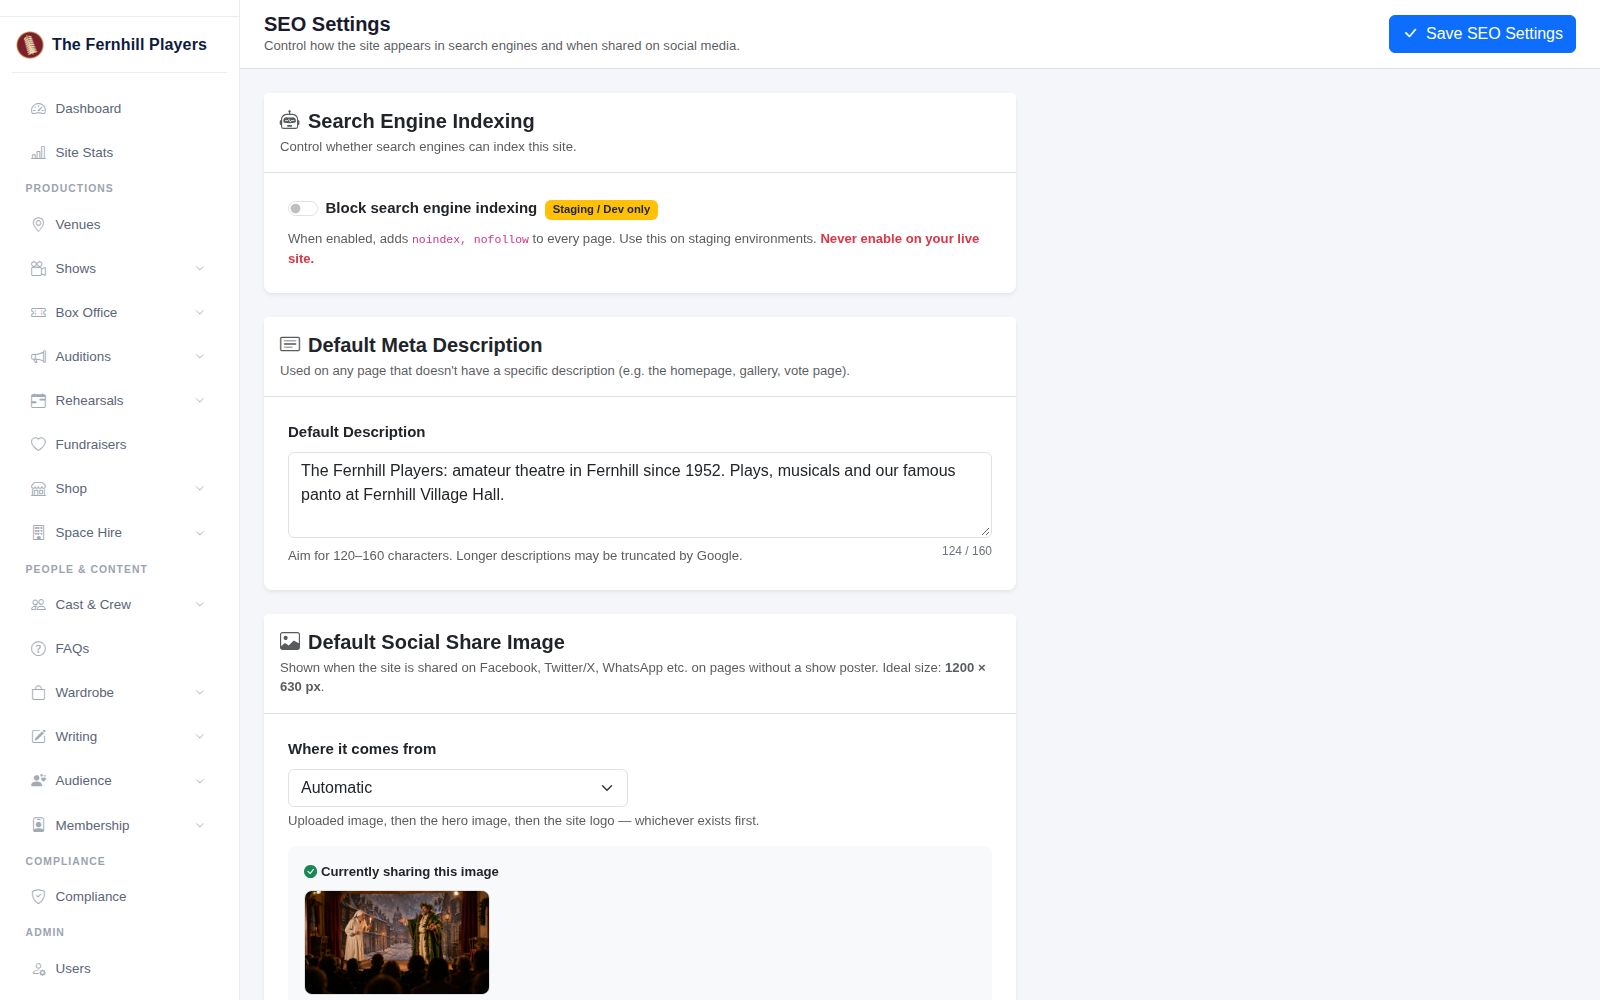Open the 'Where it comes from' dropdown
The image size is (1600, 1000).
point(458,788)
